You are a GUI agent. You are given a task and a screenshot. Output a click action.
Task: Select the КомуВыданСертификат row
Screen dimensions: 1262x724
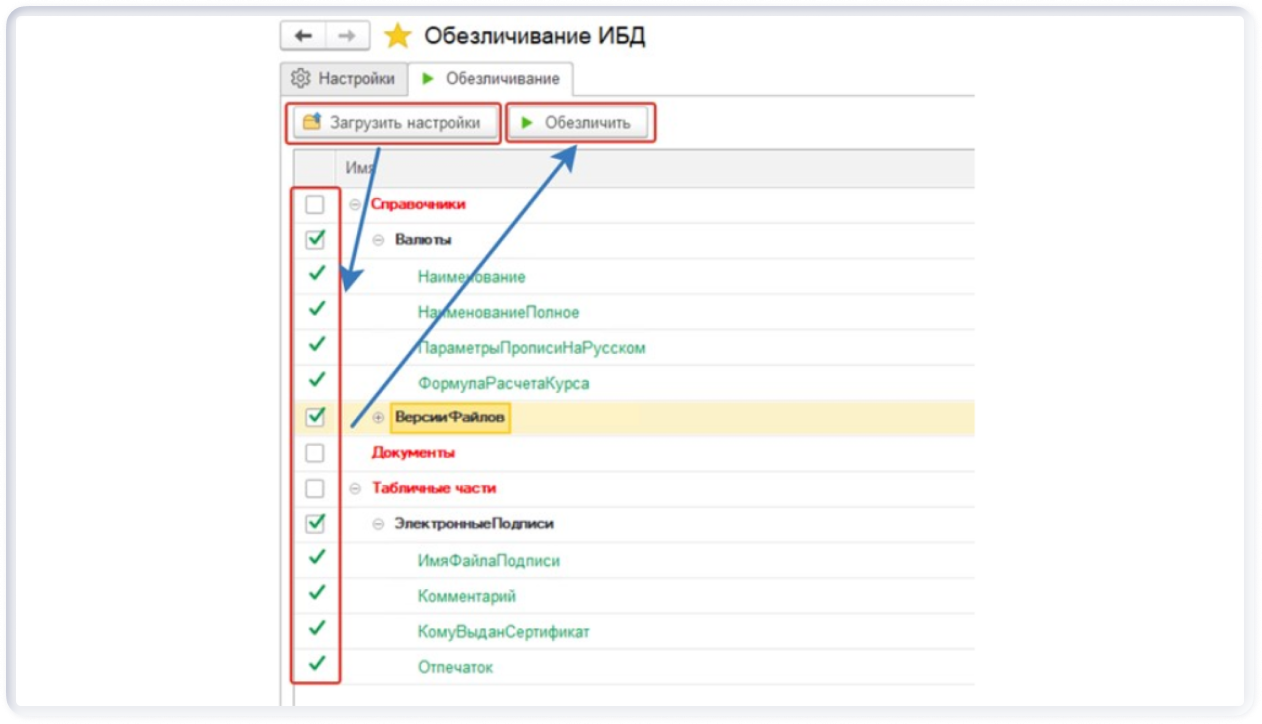click(504, 632)
